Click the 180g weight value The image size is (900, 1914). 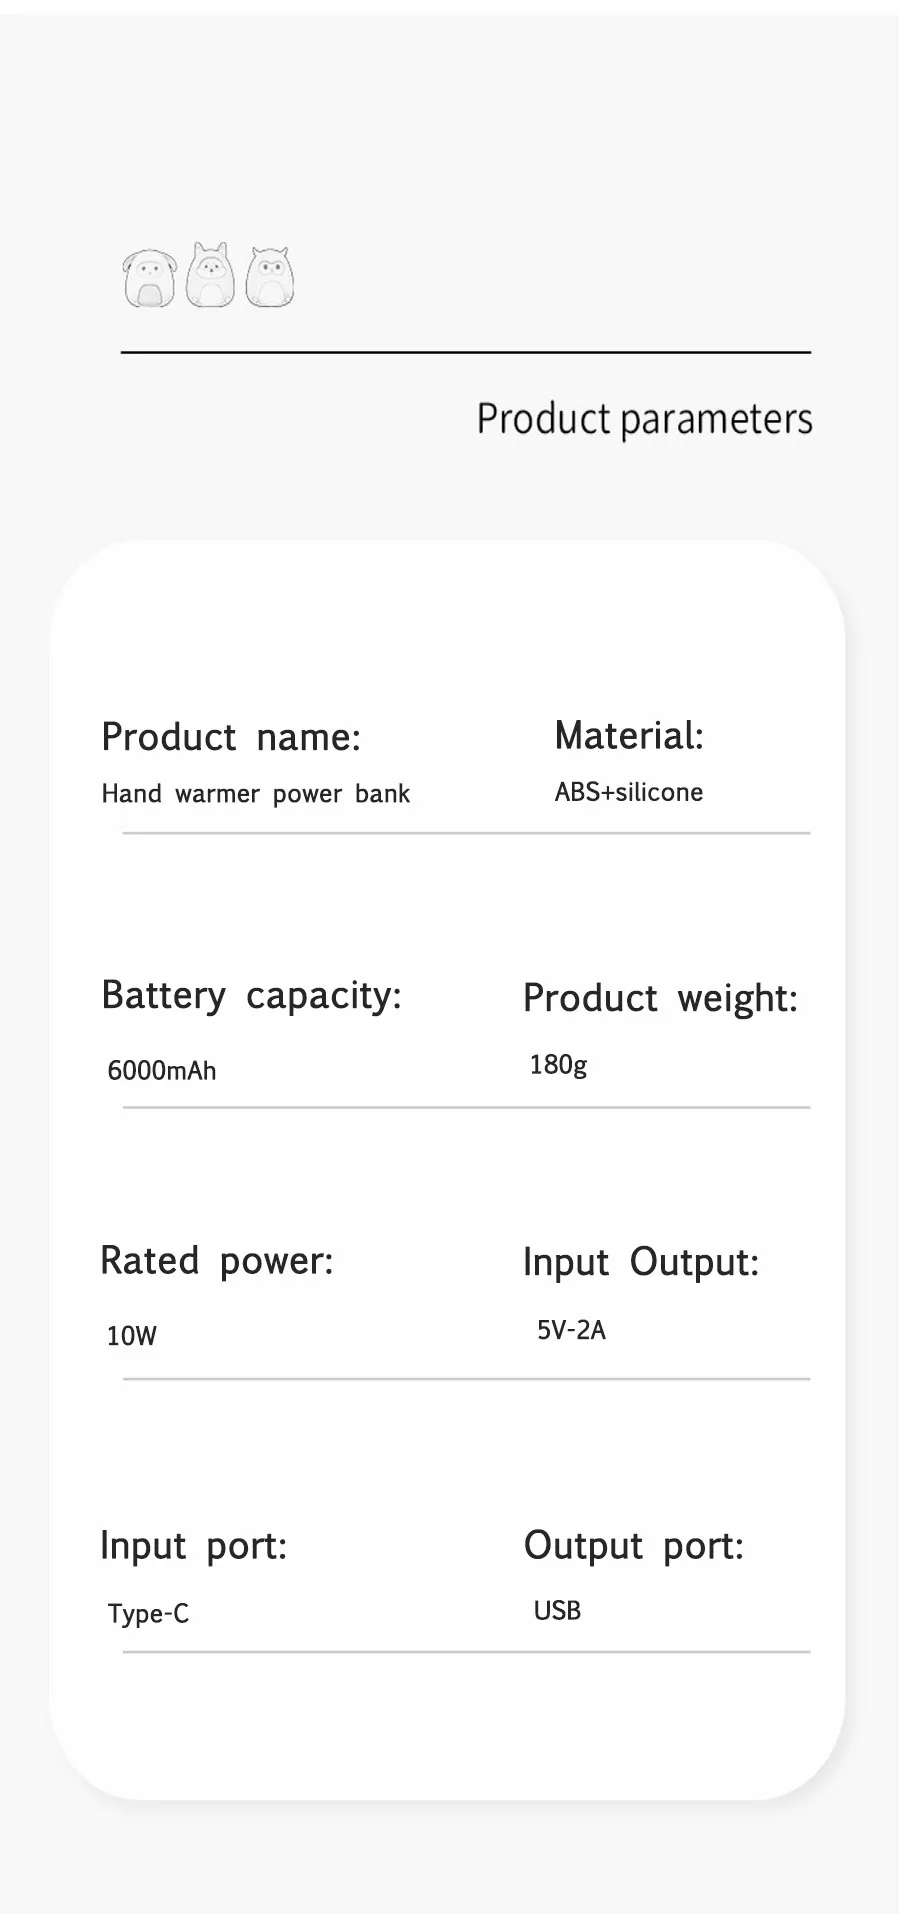(558, 1065)
